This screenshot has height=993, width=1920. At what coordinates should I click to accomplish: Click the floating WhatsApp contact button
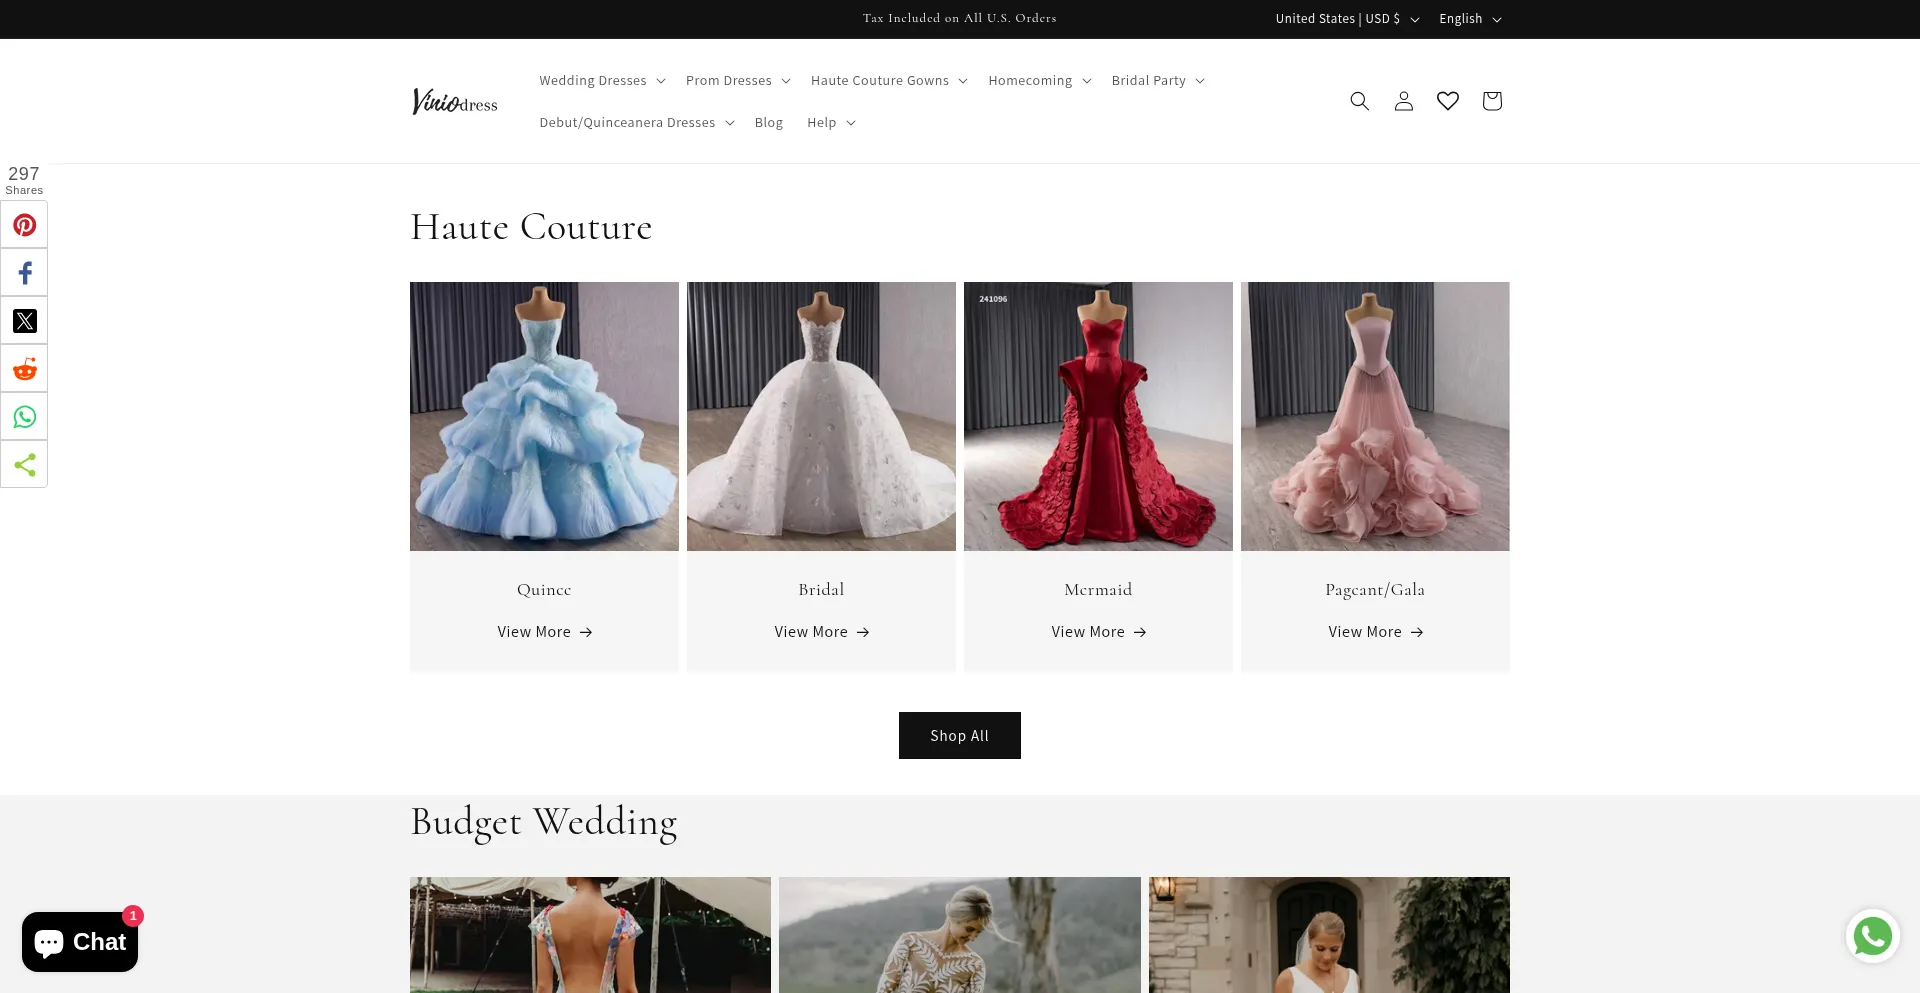click(1872, 937)
